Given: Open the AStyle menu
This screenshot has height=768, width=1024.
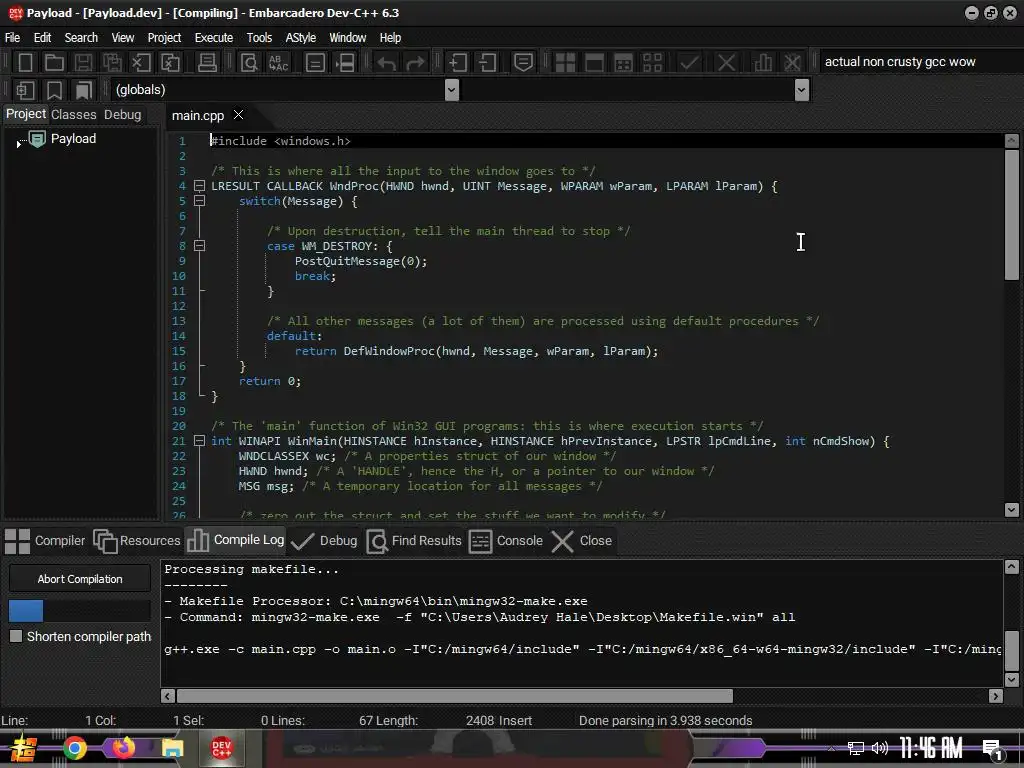Looking at the screenshot, I should pos(300,38).
